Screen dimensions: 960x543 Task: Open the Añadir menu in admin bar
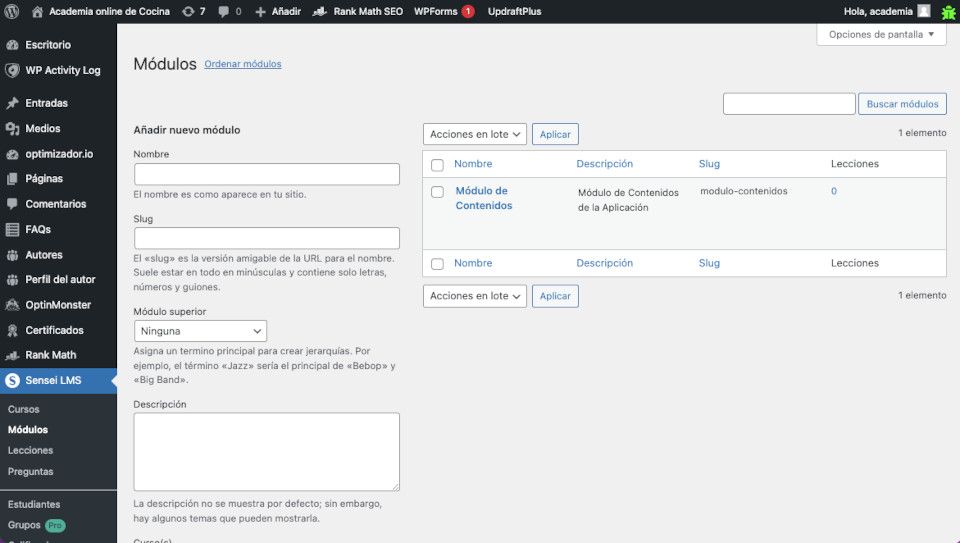tap(277, 12)
